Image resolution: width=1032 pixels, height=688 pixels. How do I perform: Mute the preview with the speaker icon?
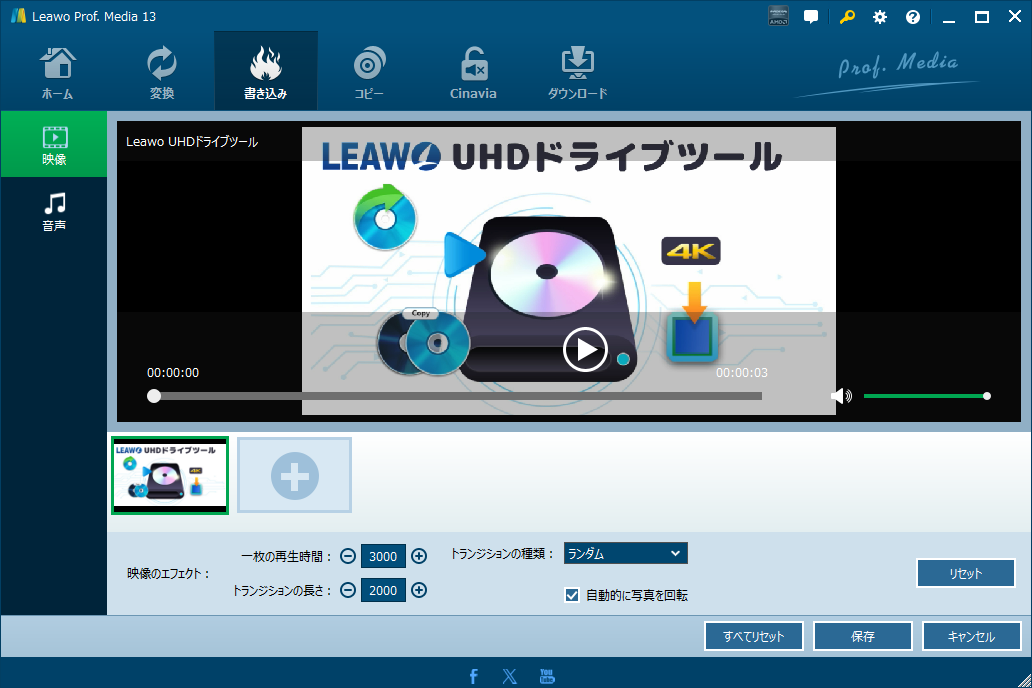840,396
